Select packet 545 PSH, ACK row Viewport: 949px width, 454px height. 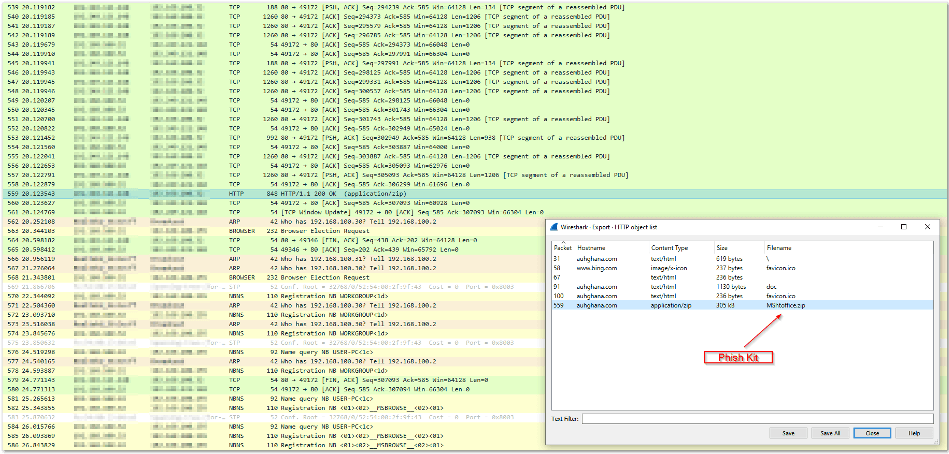click(x=474, y=63)
